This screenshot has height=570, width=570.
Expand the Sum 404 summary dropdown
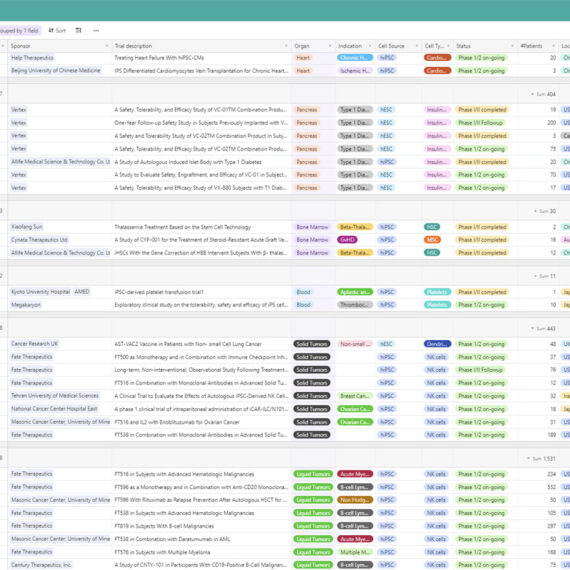pos(533,94)
